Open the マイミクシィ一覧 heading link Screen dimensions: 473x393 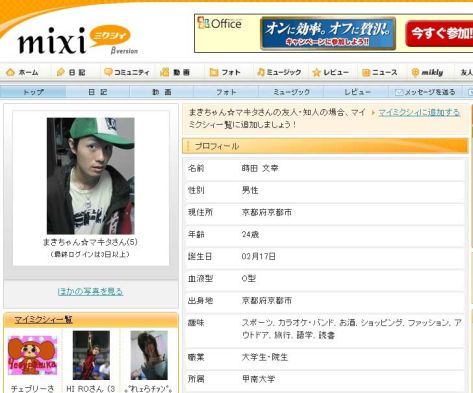(43, 320)
